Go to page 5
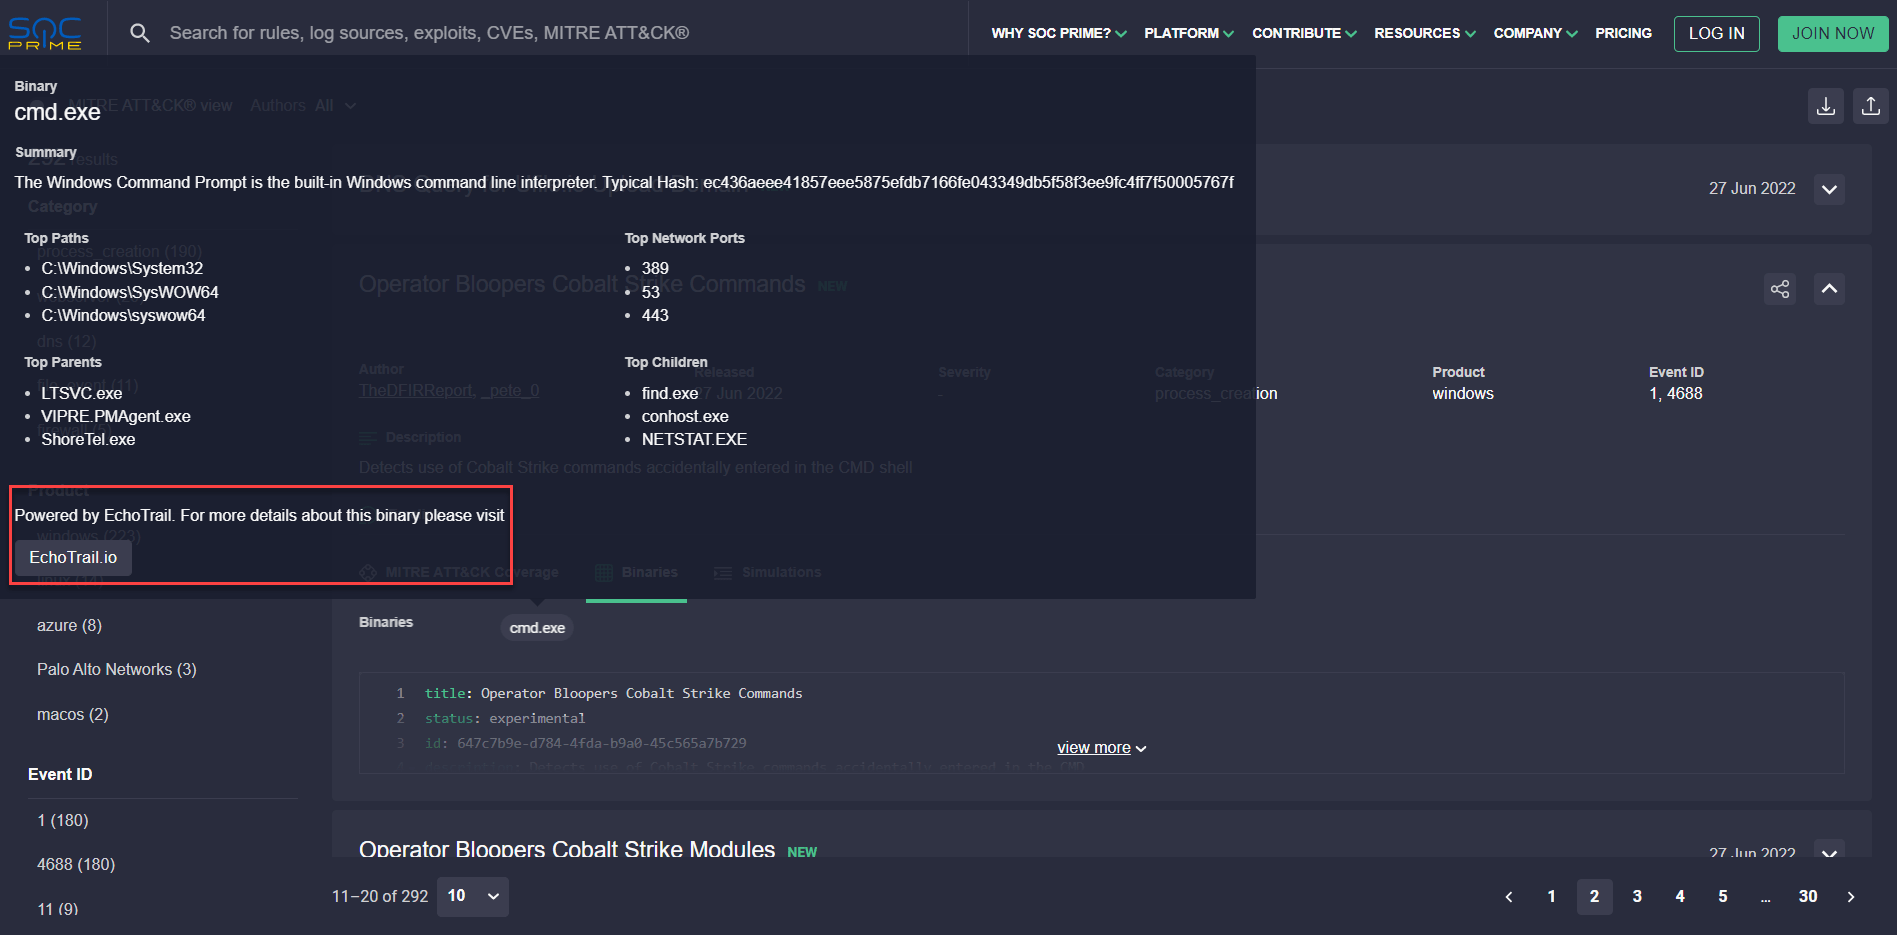The image size is (1897, 935). 1723,897
